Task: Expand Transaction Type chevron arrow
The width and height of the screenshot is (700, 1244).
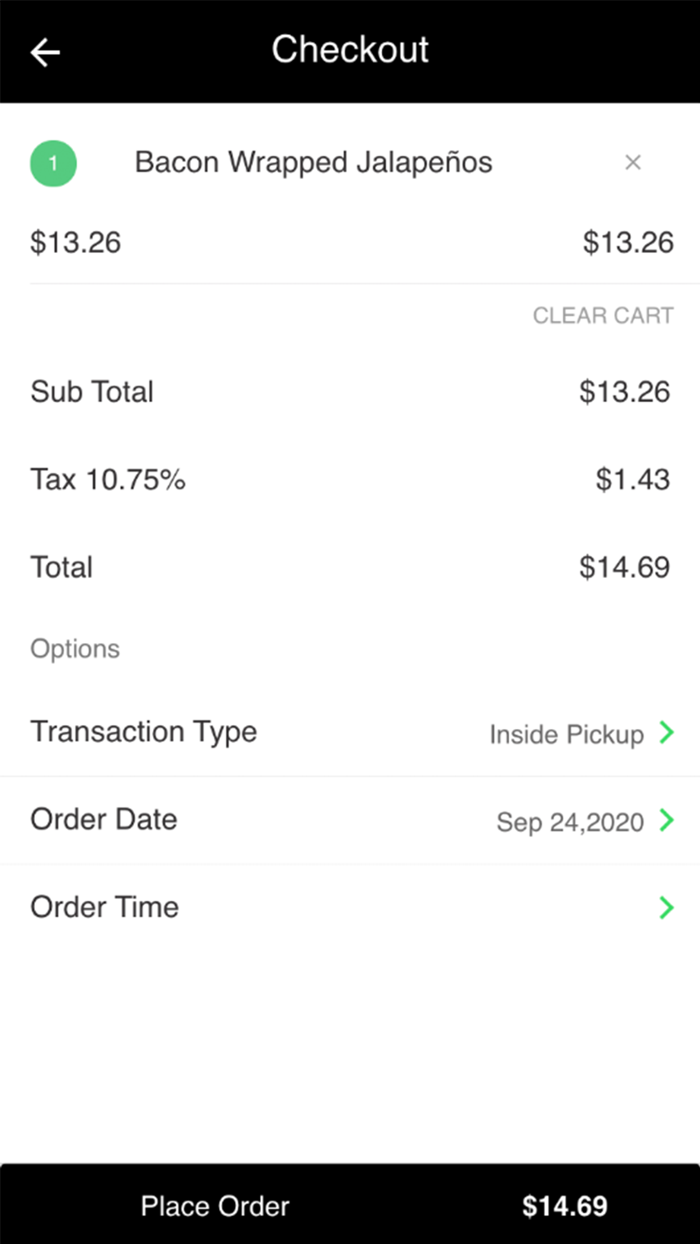Action: click(x=667, y=733)
